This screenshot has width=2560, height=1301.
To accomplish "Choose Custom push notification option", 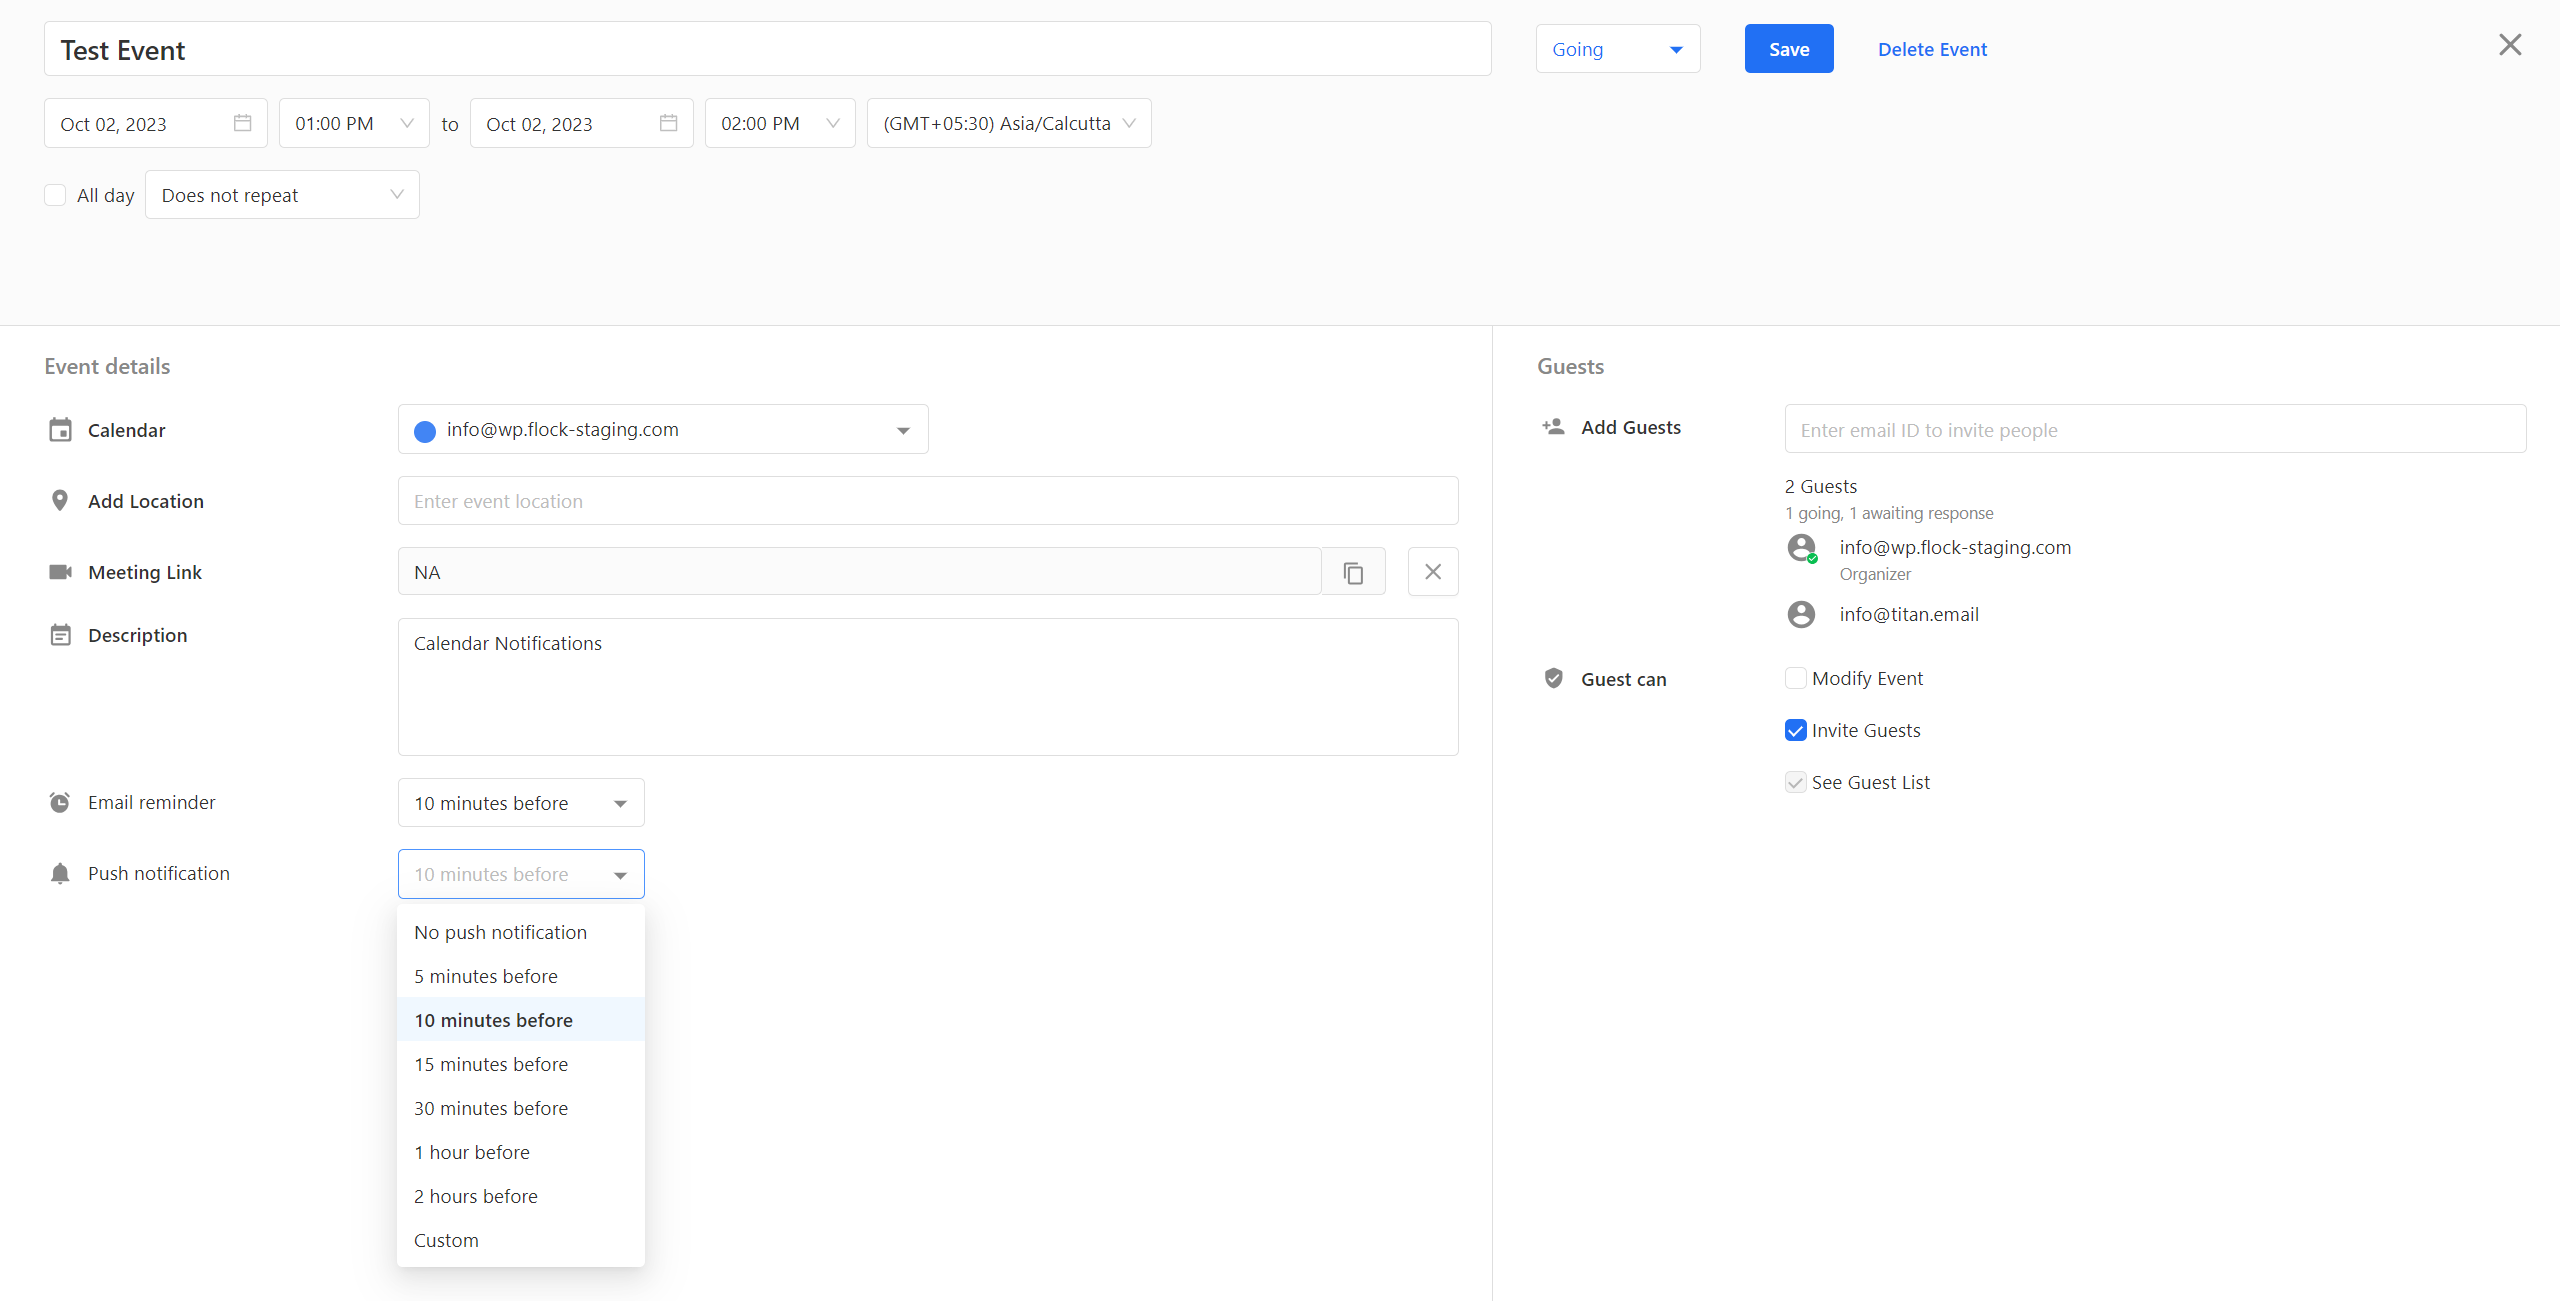I will 446,1240.
